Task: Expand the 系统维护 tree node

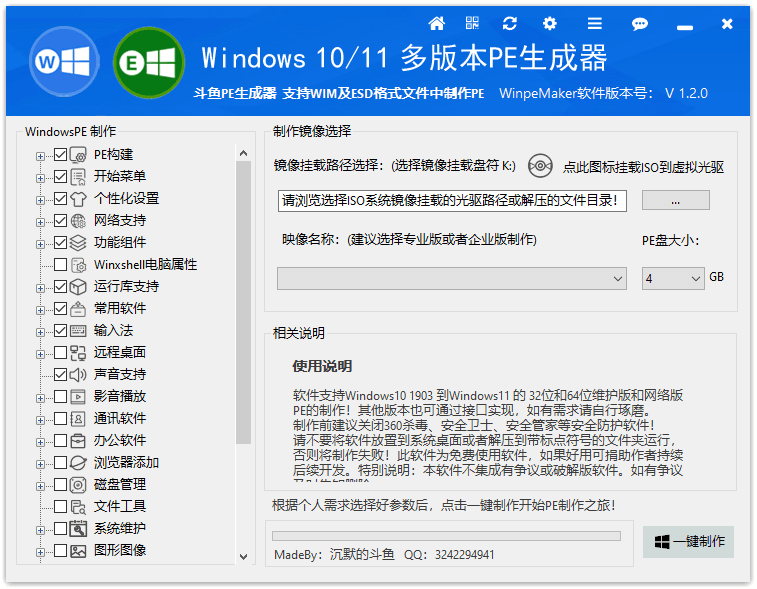Action: 41,530
